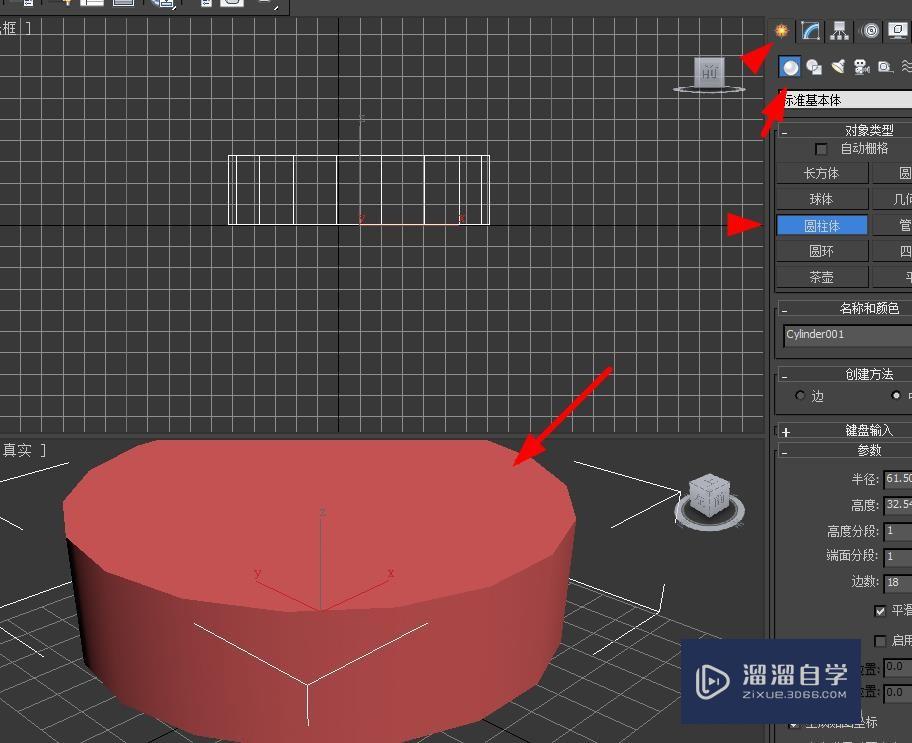The width and height of the screenshot is (912, 743).
Task: Click the 高度分段 height segments field
Action: [897, 531]
